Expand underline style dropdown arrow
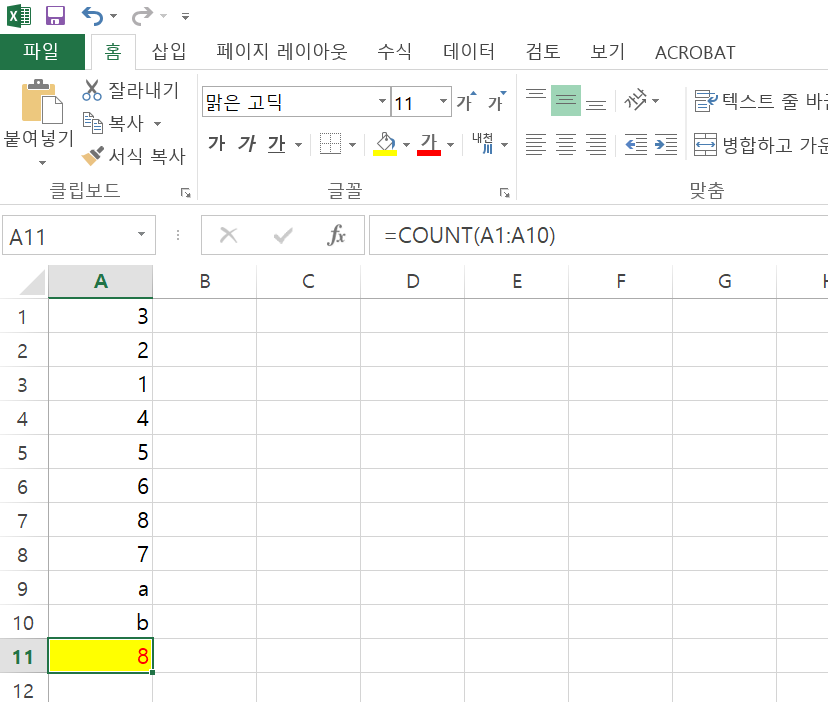Screen dimensions: 828x702 coord(298,145)
